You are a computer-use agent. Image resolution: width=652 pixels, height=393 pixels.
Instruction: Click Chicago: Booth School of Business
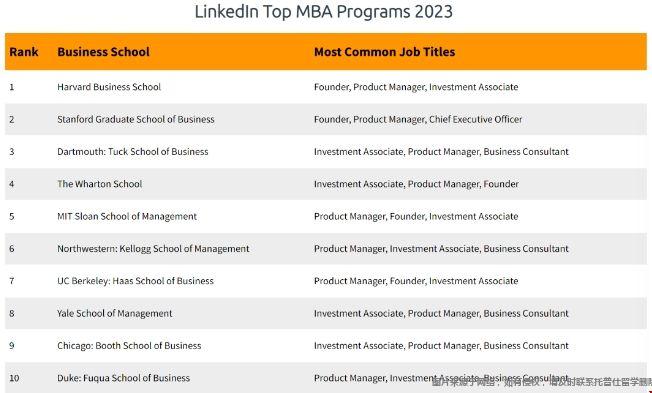point(129,346)
